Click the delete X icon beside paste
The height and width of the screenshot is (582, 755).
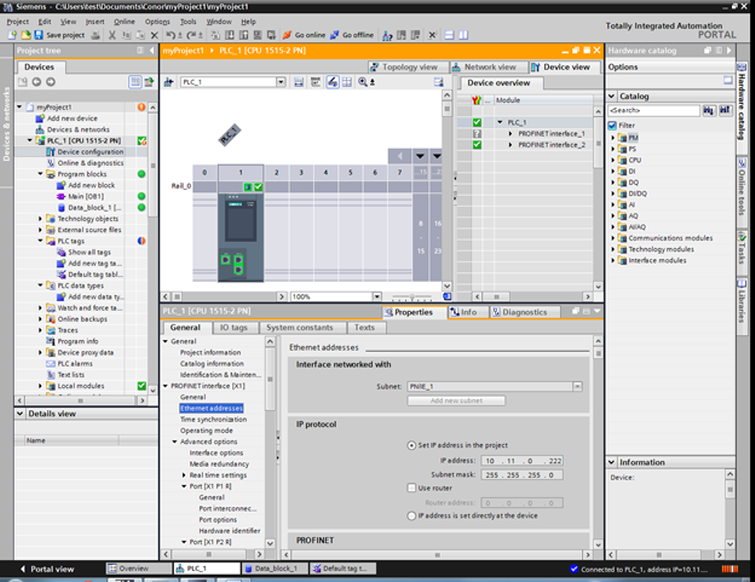[x=154, y=35]
